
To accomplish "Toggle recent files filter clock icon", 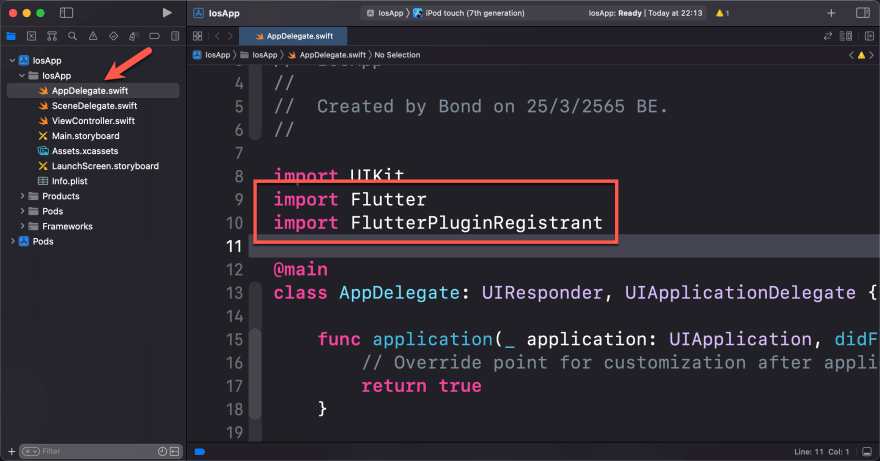I will click(x=162, y=451).
